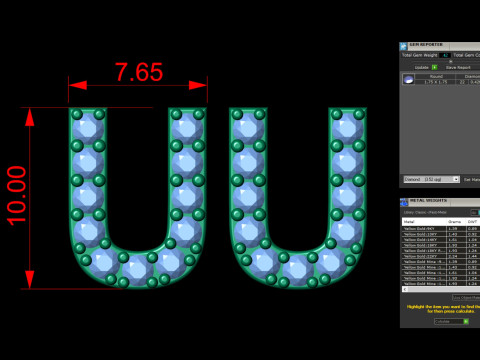Click the Calculate field in Metal Weights
Viewport: 480px width, 360px height.
449,321
